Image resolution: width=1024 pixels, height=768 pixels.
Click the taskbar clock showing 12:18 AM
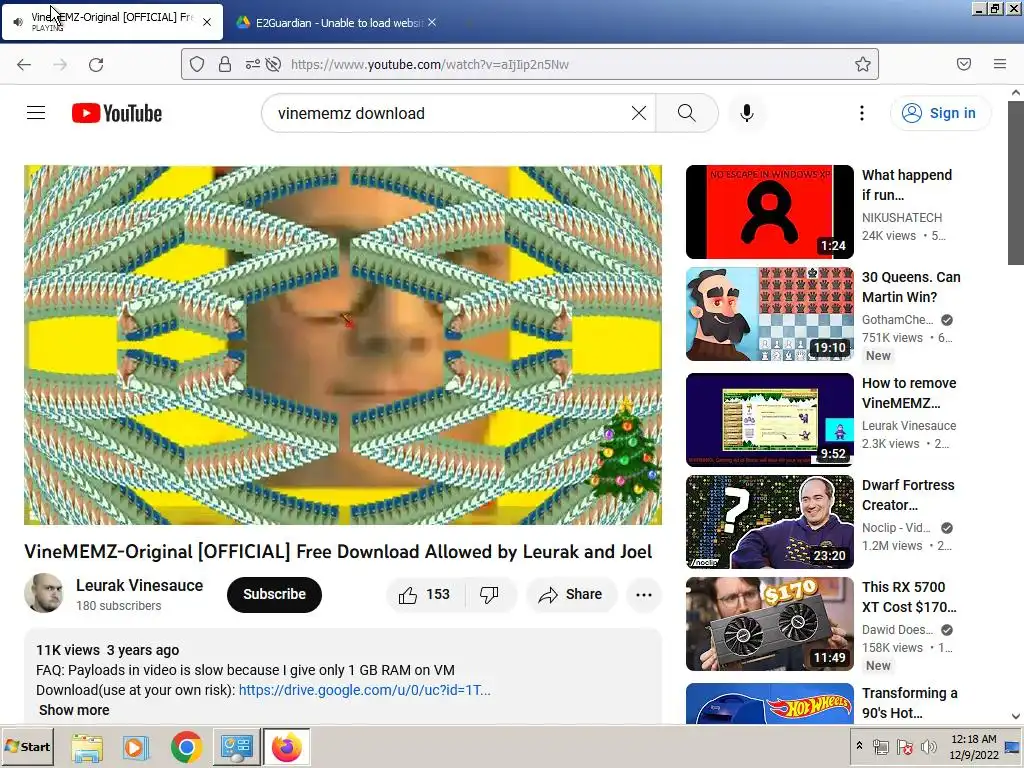(973, 746)
